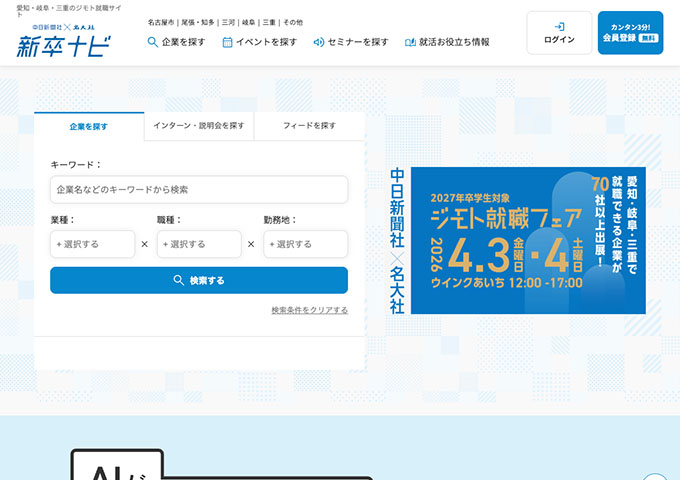The image size is (680, 480).
Task: Open 企業を探す in top navigation
Action: [x=177, y=42]
